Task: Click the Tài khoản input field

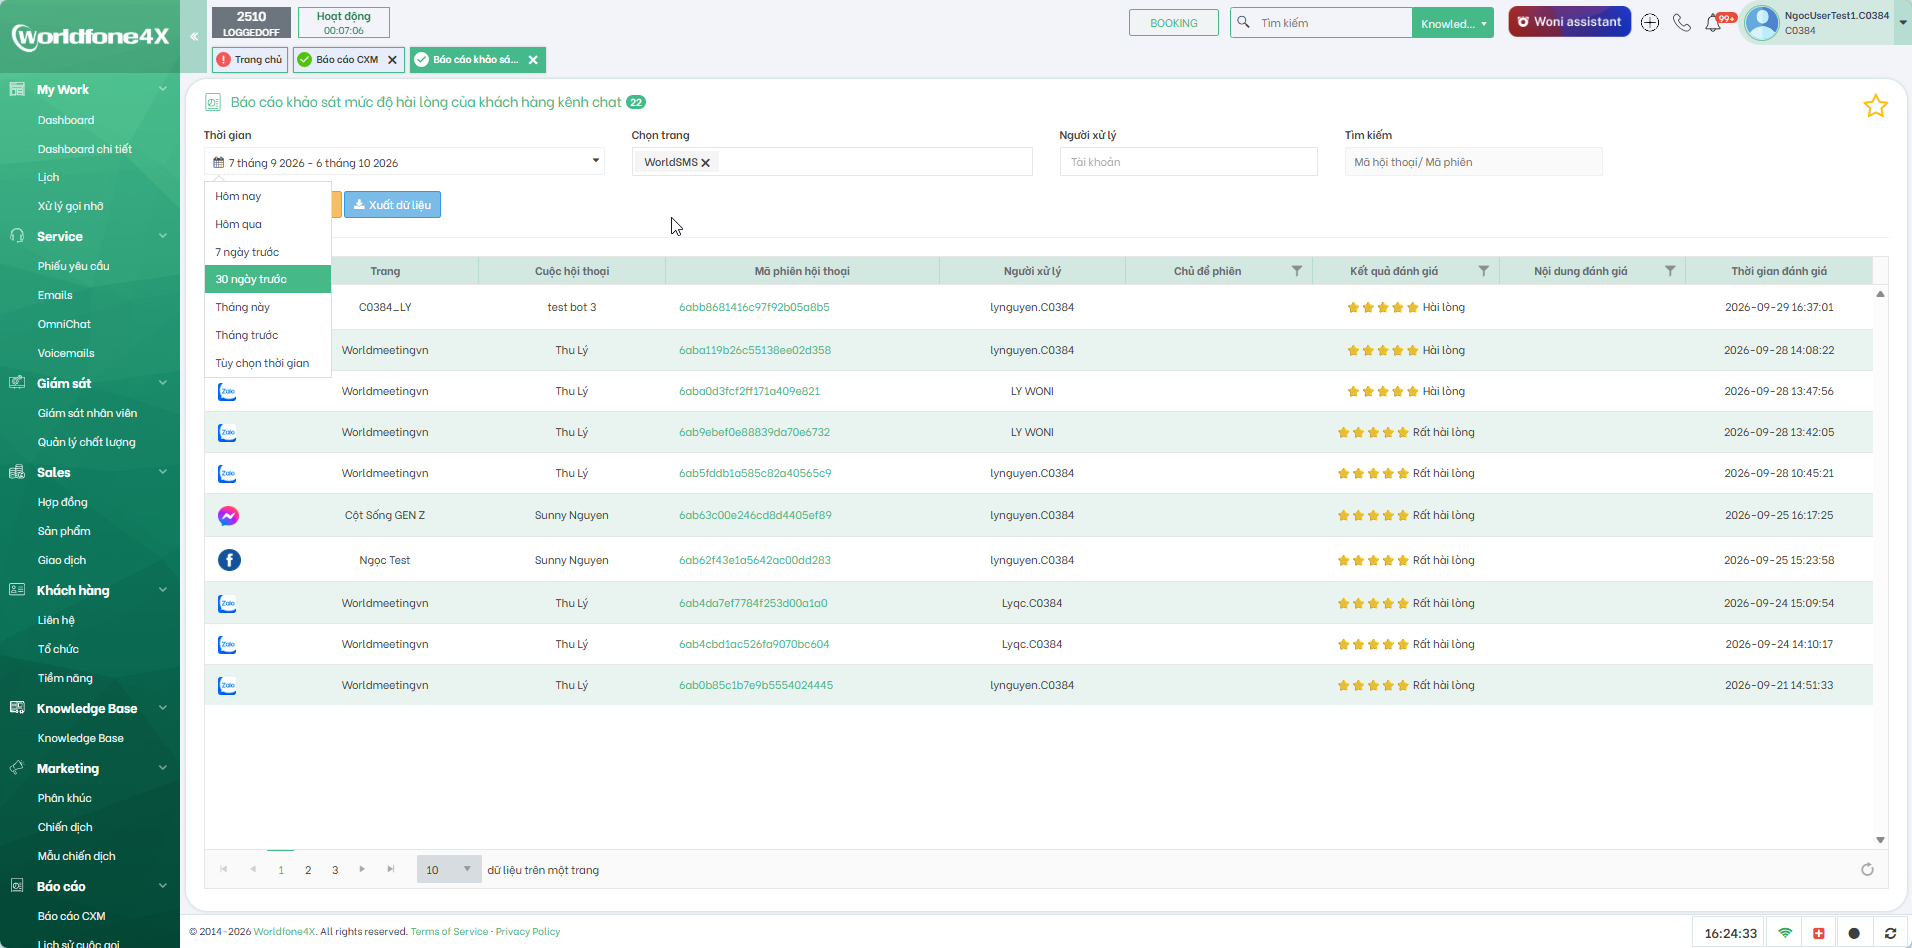Action: (1188, 162)
